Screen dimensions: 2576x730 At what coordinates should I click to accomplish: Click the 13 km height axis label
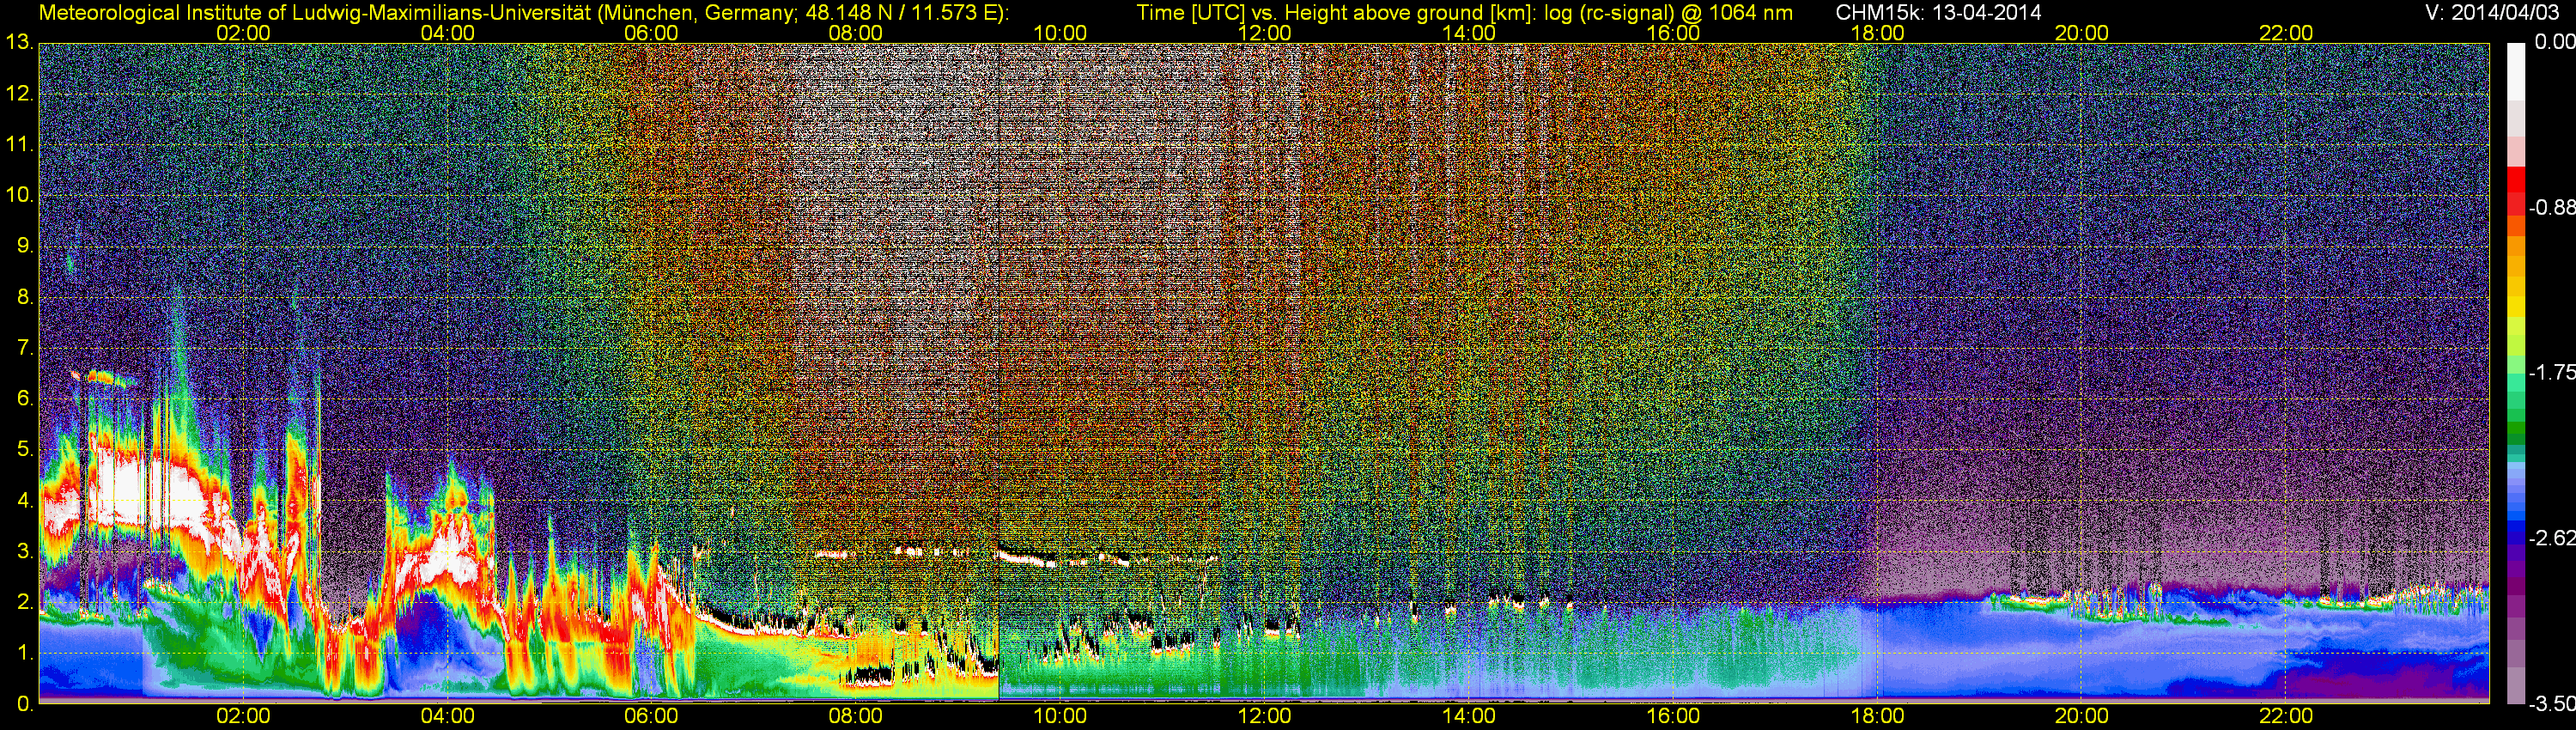tap(19, 43)
